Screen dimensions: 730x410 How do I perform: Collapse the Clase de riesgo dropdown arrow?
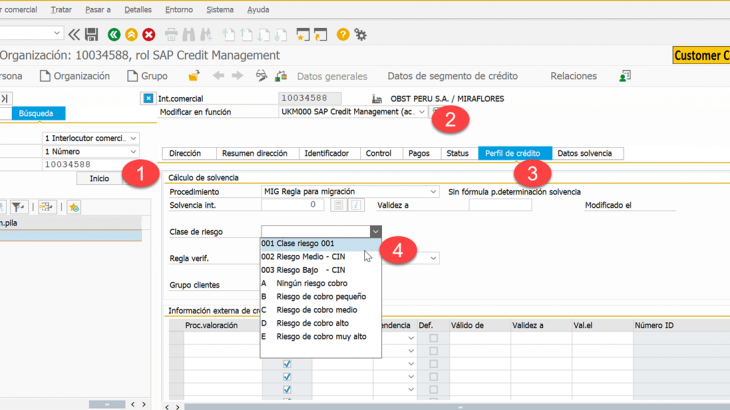pyautogui.click(x=376, y=232)
